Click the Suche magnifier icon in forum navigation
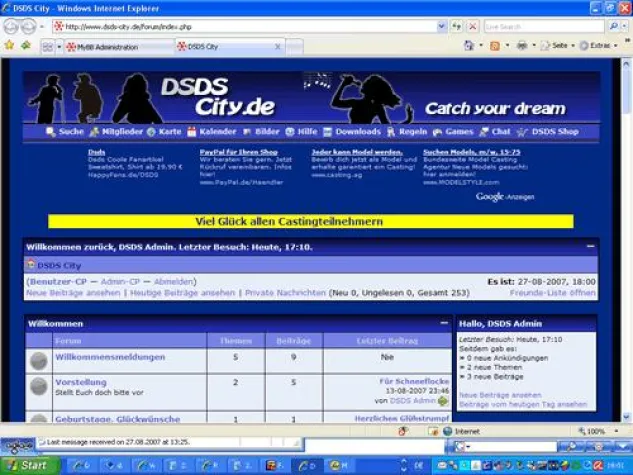The height and width of the screenshot is (475, 633). tap(51, 131)
